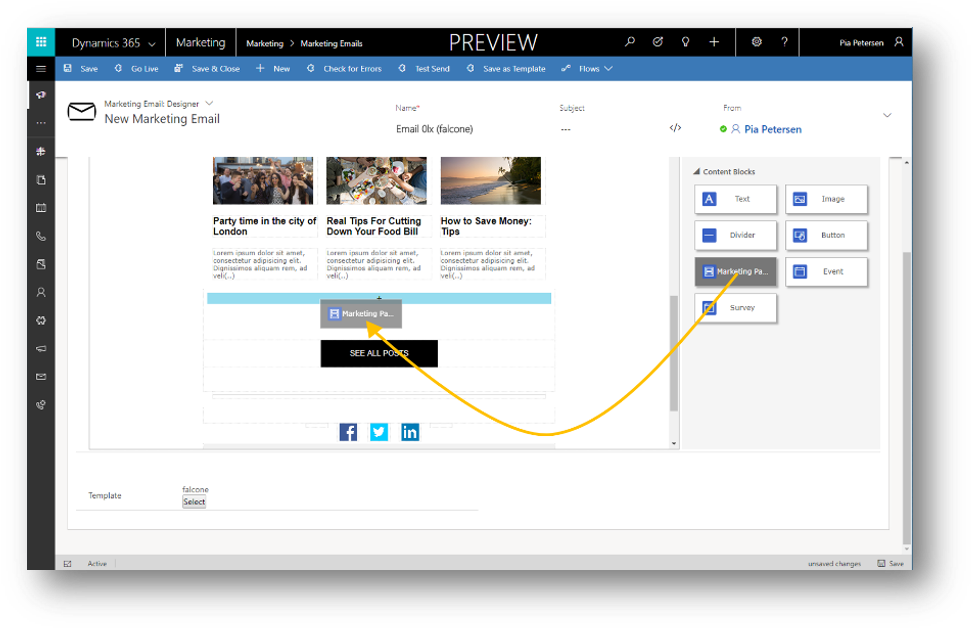Open the sidebar email envelope icon
The height and width of the screenshot is (628, 971).
coord(41,377)
